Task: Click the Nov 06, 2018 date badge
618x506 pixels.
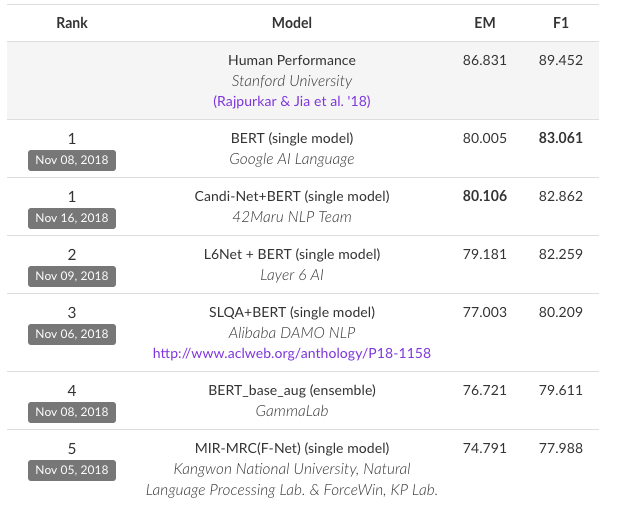Action: coord(72,334)
